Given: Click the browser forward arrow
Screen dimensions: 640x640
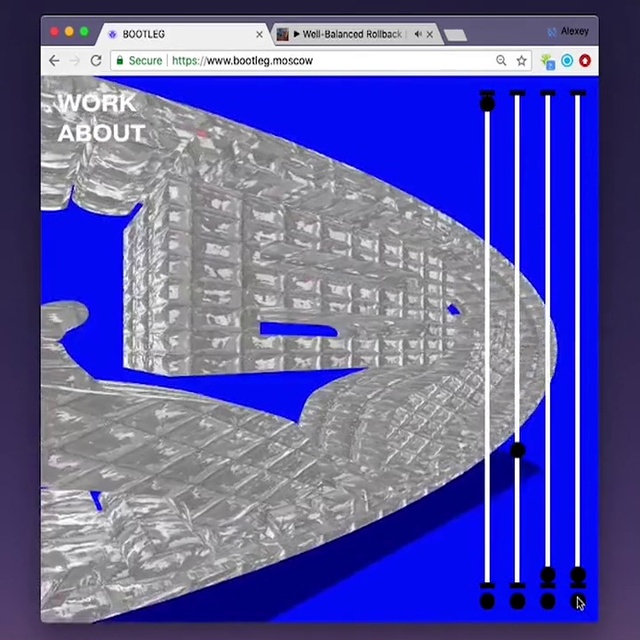Looking at the screenshot, I should [x=74, y=61].
